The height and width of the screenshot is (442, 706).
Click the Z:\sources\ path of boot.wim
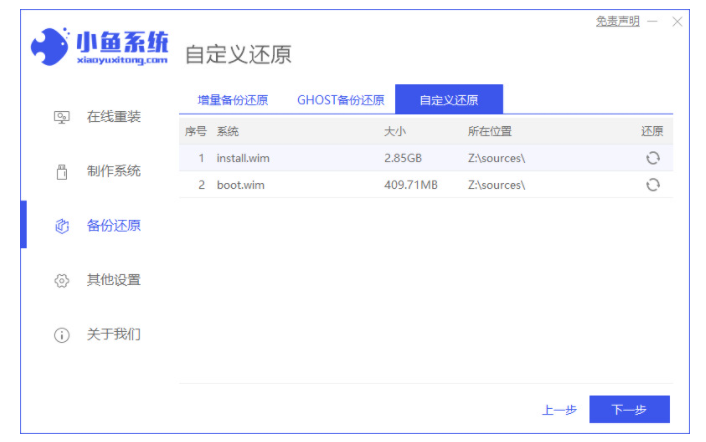(496, 185)
